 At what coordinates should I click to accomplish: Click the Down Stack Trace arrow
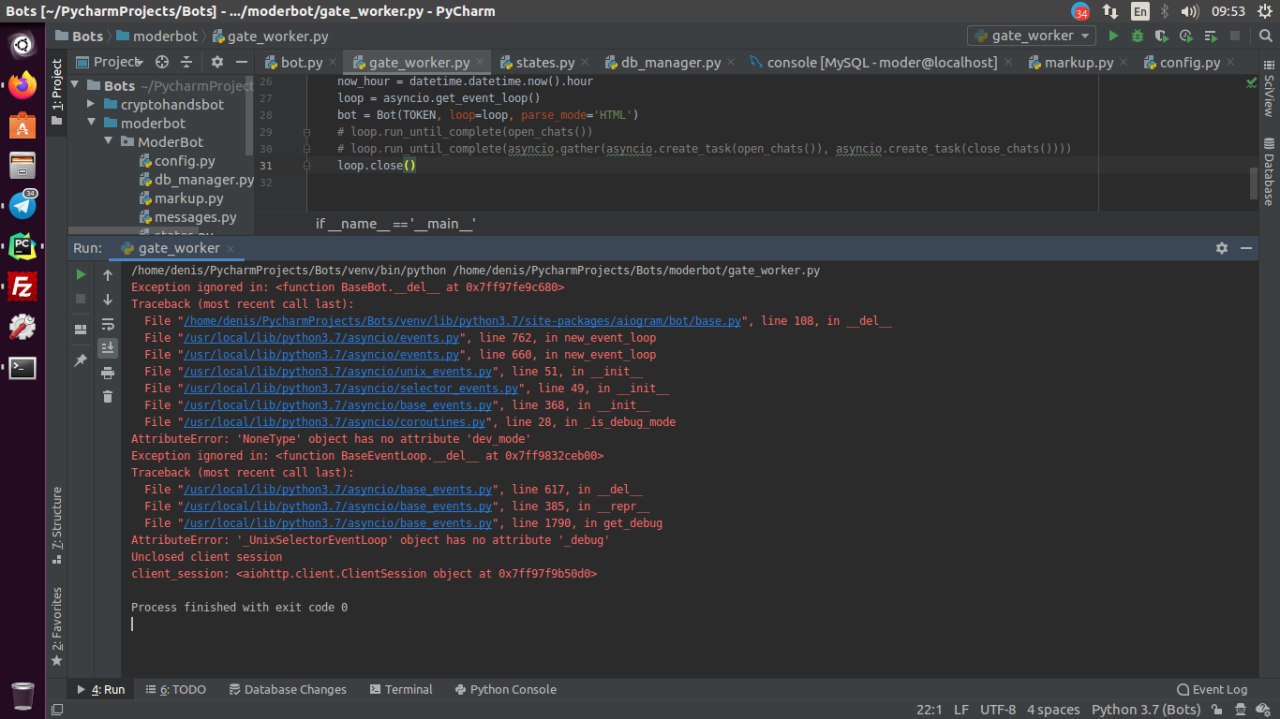coord(108,298)
